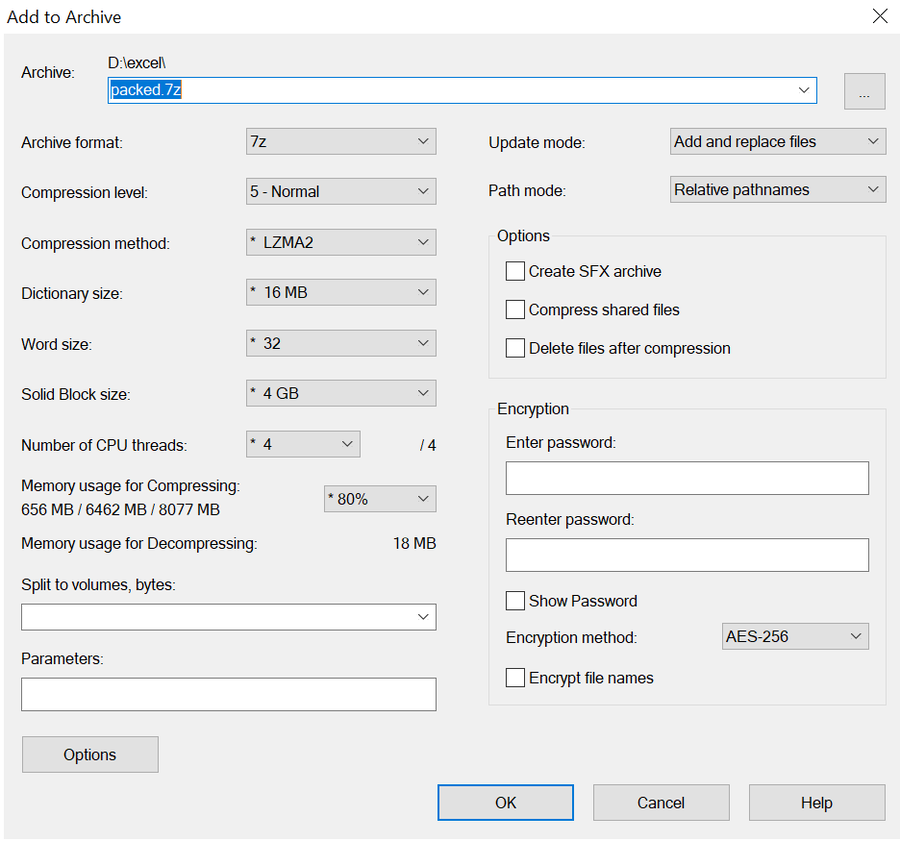Open the Path mode dropdown
The width and height of the screenshot is (900, 841).
778,189
